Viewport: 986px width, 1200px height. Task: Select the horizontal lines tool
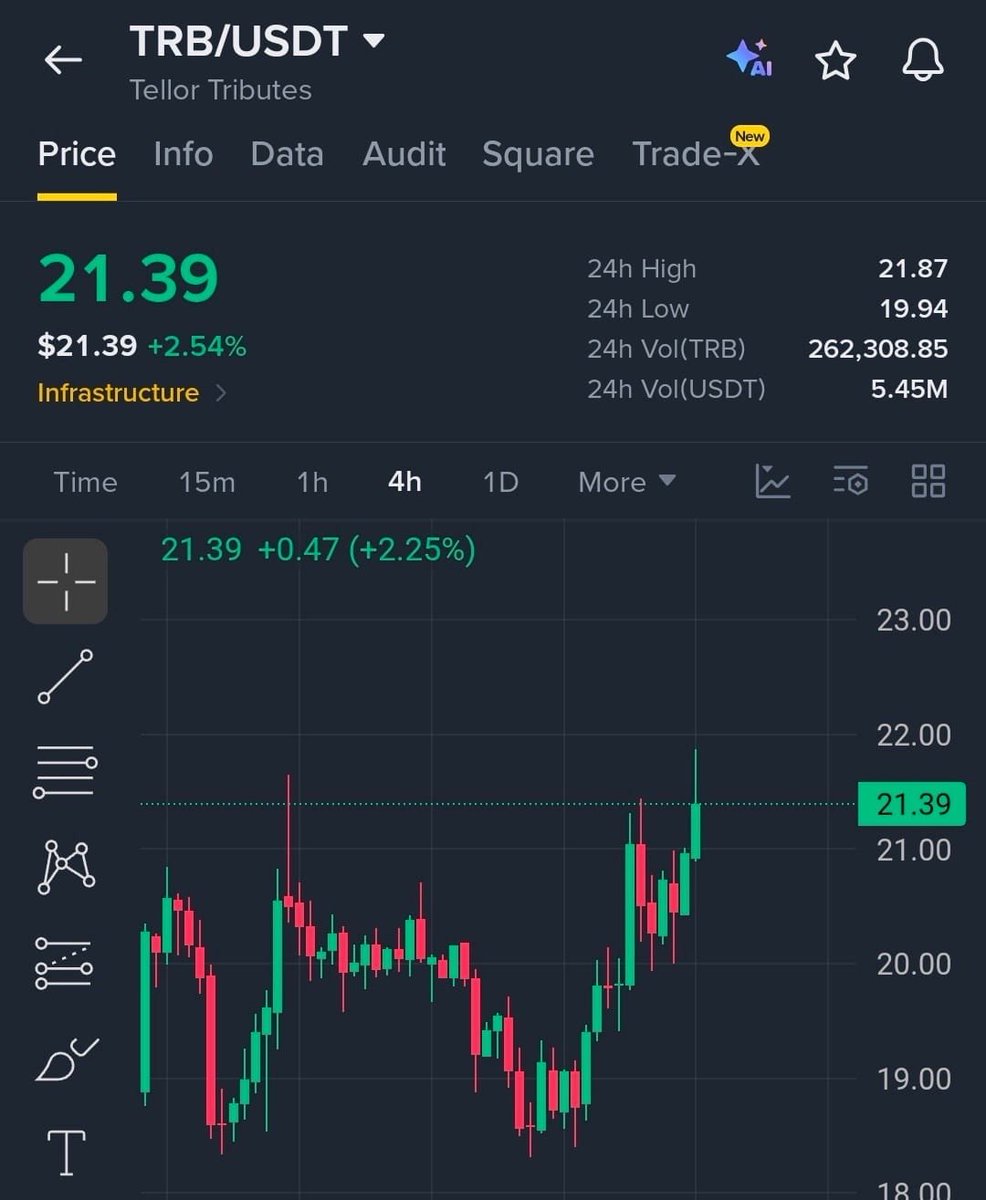click(66, 772)
